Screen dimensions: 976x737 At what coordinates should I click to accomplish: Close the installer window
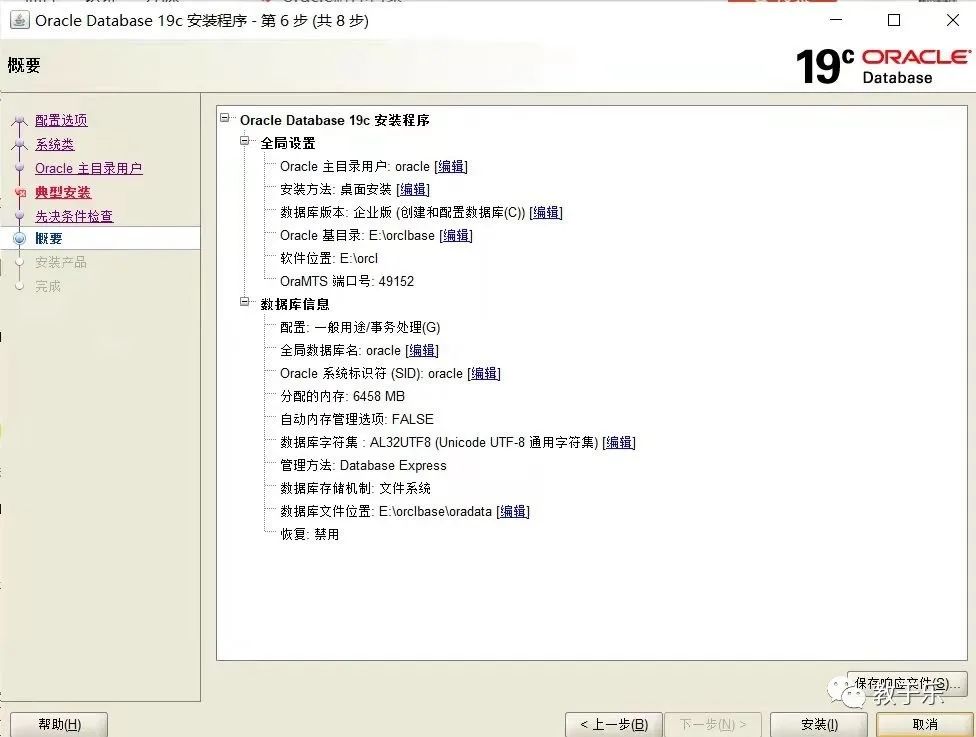952,20
